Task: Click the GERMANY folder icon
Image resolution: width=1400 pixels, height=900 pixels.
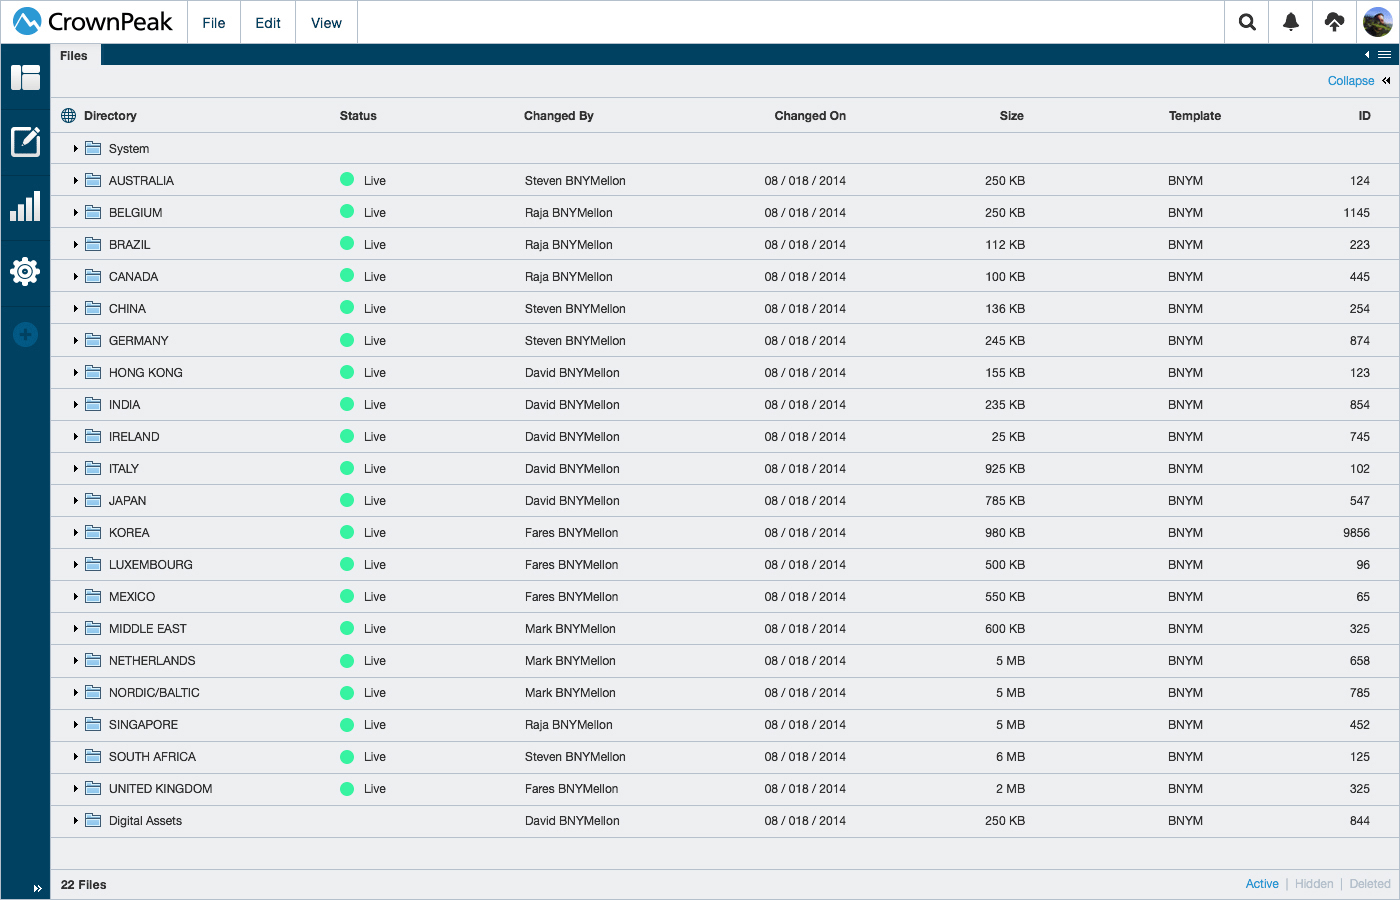Action: coord(93,340)
